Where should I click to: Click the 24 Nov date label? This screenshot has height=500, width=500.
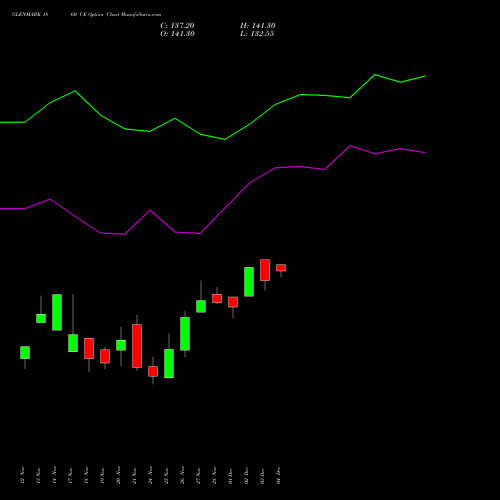[150, 475]
